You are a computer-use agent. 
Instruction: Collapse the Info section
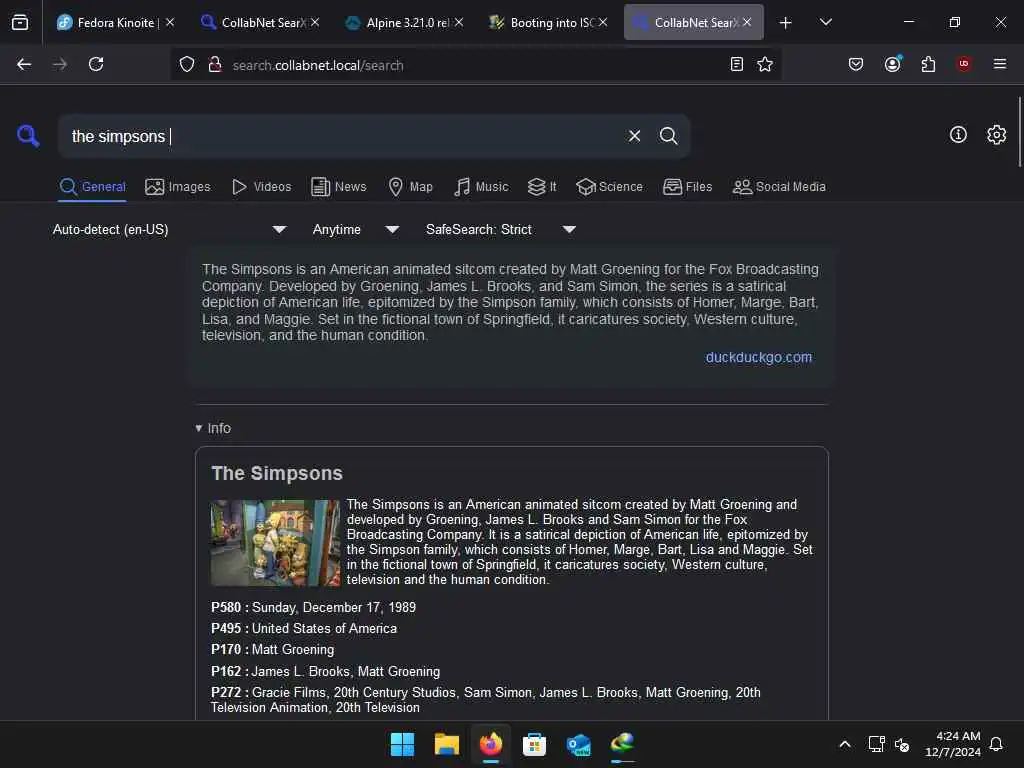tap(214, 428)
